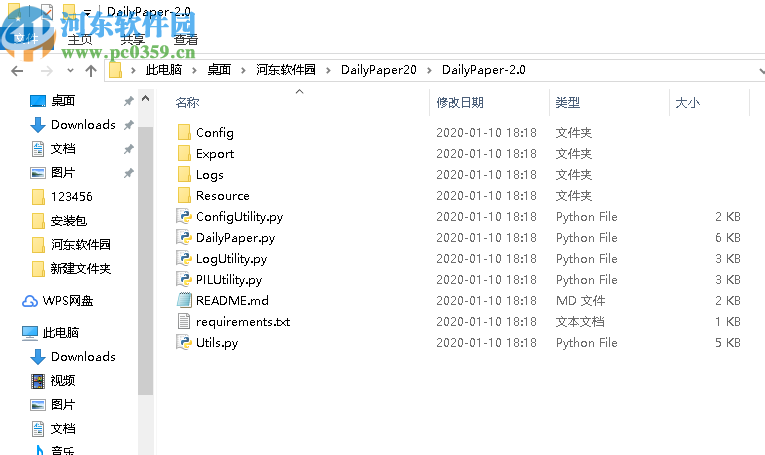Unpin 文档 using its pin icon
This screenshot has height=455, width=765.
pos(128,149)
